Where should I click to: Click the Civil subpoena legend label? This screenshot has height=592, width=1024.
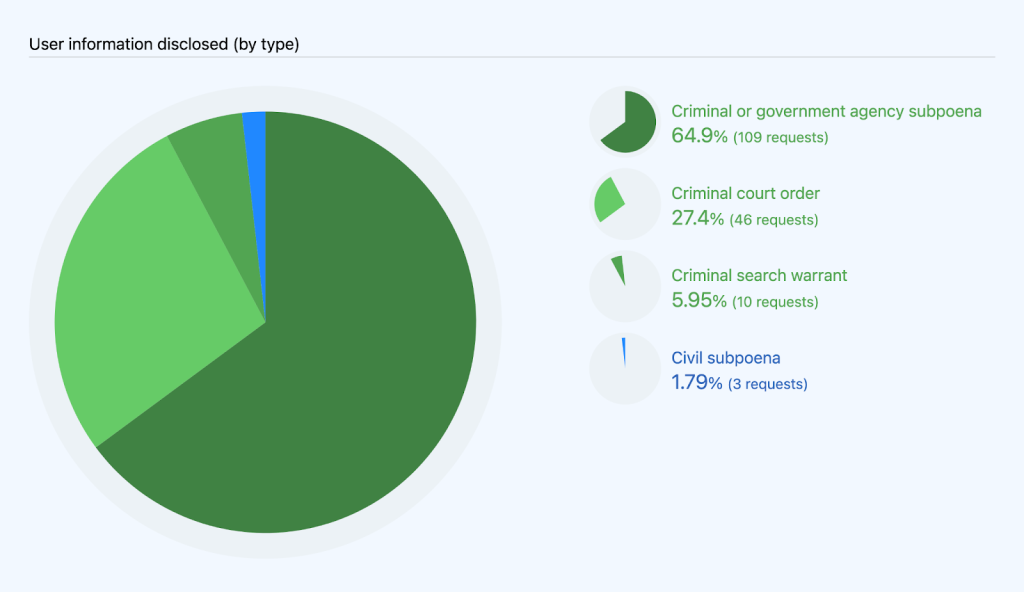tap(725, 357)
